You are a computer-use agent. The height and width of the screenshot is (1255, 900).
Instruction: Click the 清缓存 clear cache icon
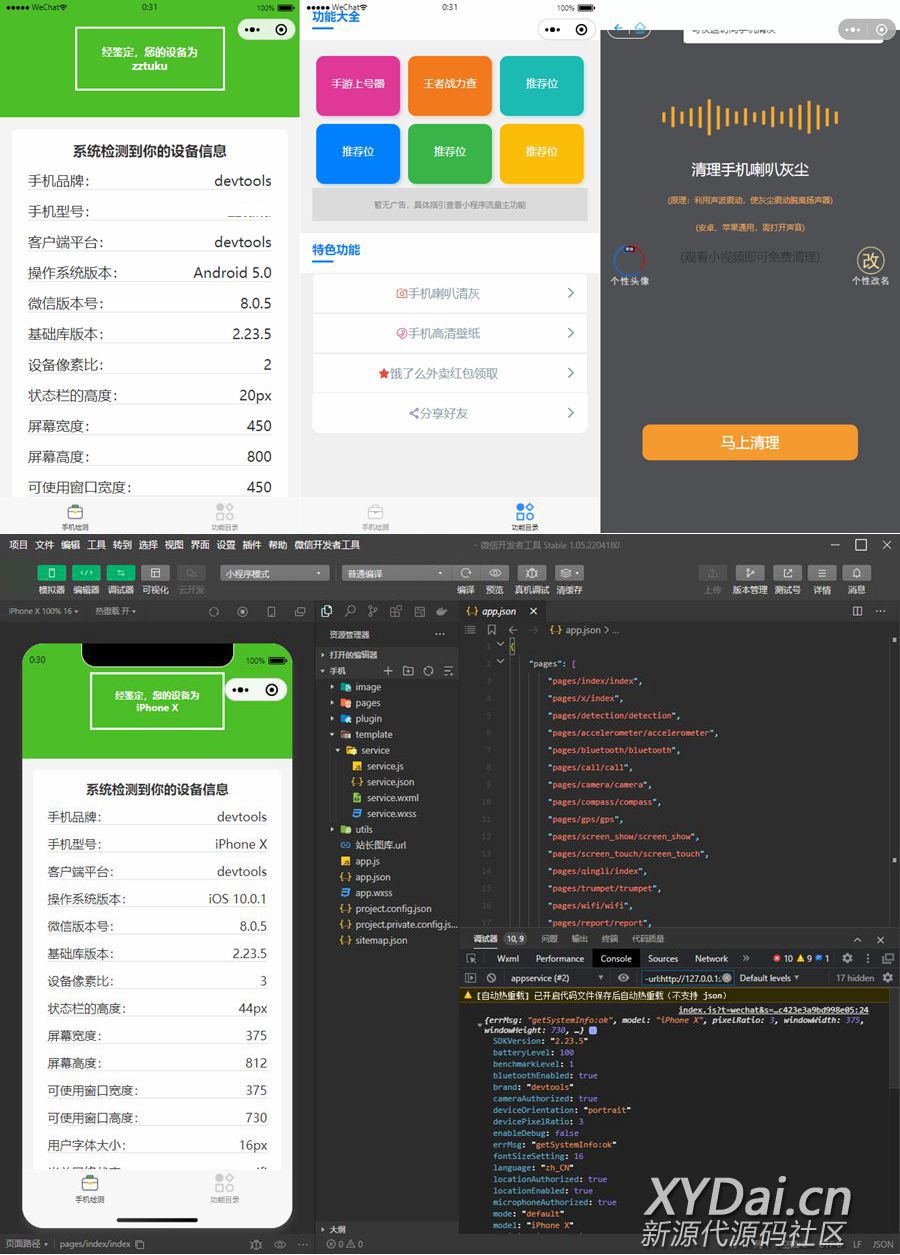tap(568, 573)
